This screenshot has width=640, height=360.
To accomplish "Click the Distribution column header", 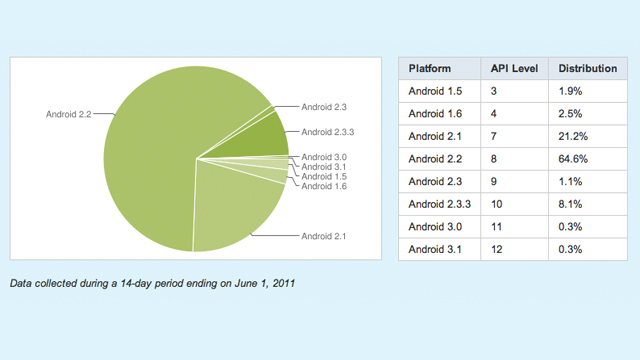I will click(588, 69).
